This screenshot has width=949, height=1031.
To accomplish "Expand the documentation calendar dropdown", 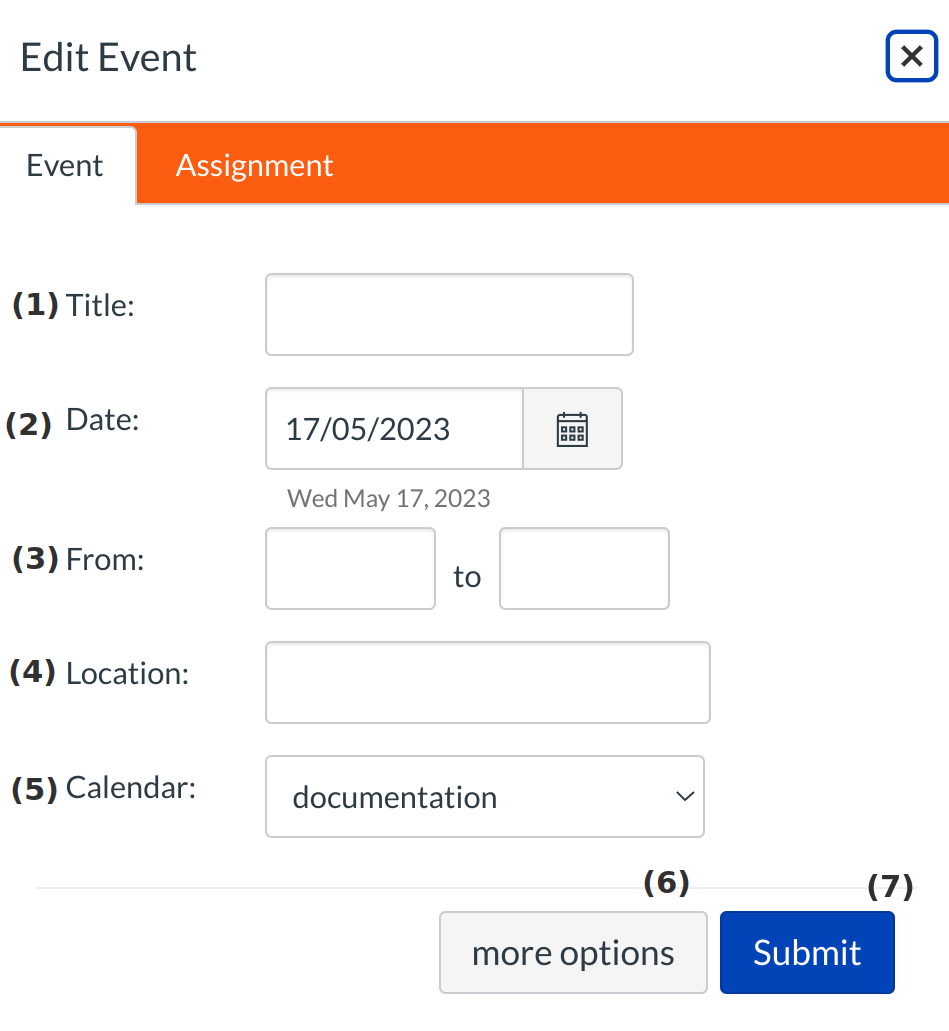I will (x=484, y=796).
